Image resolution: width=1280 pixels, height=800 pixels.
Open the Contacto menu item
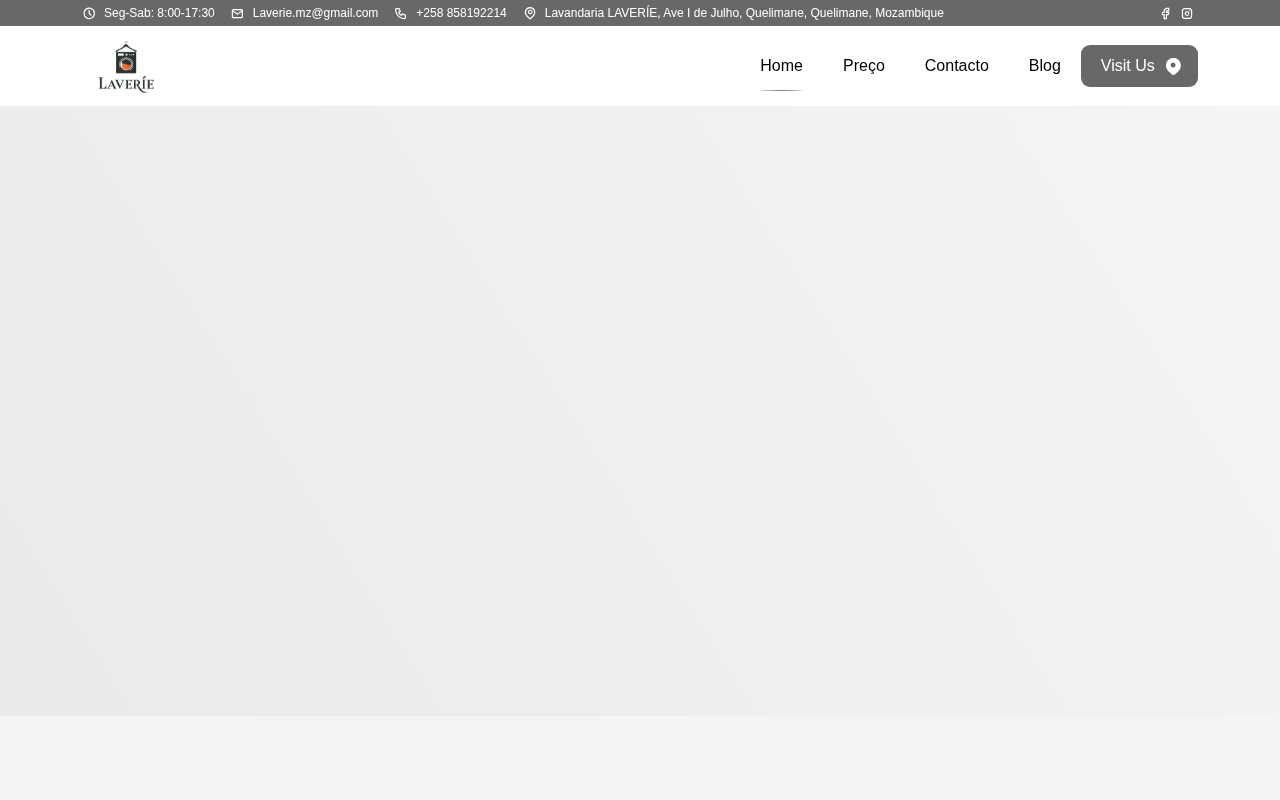point(957,66)
